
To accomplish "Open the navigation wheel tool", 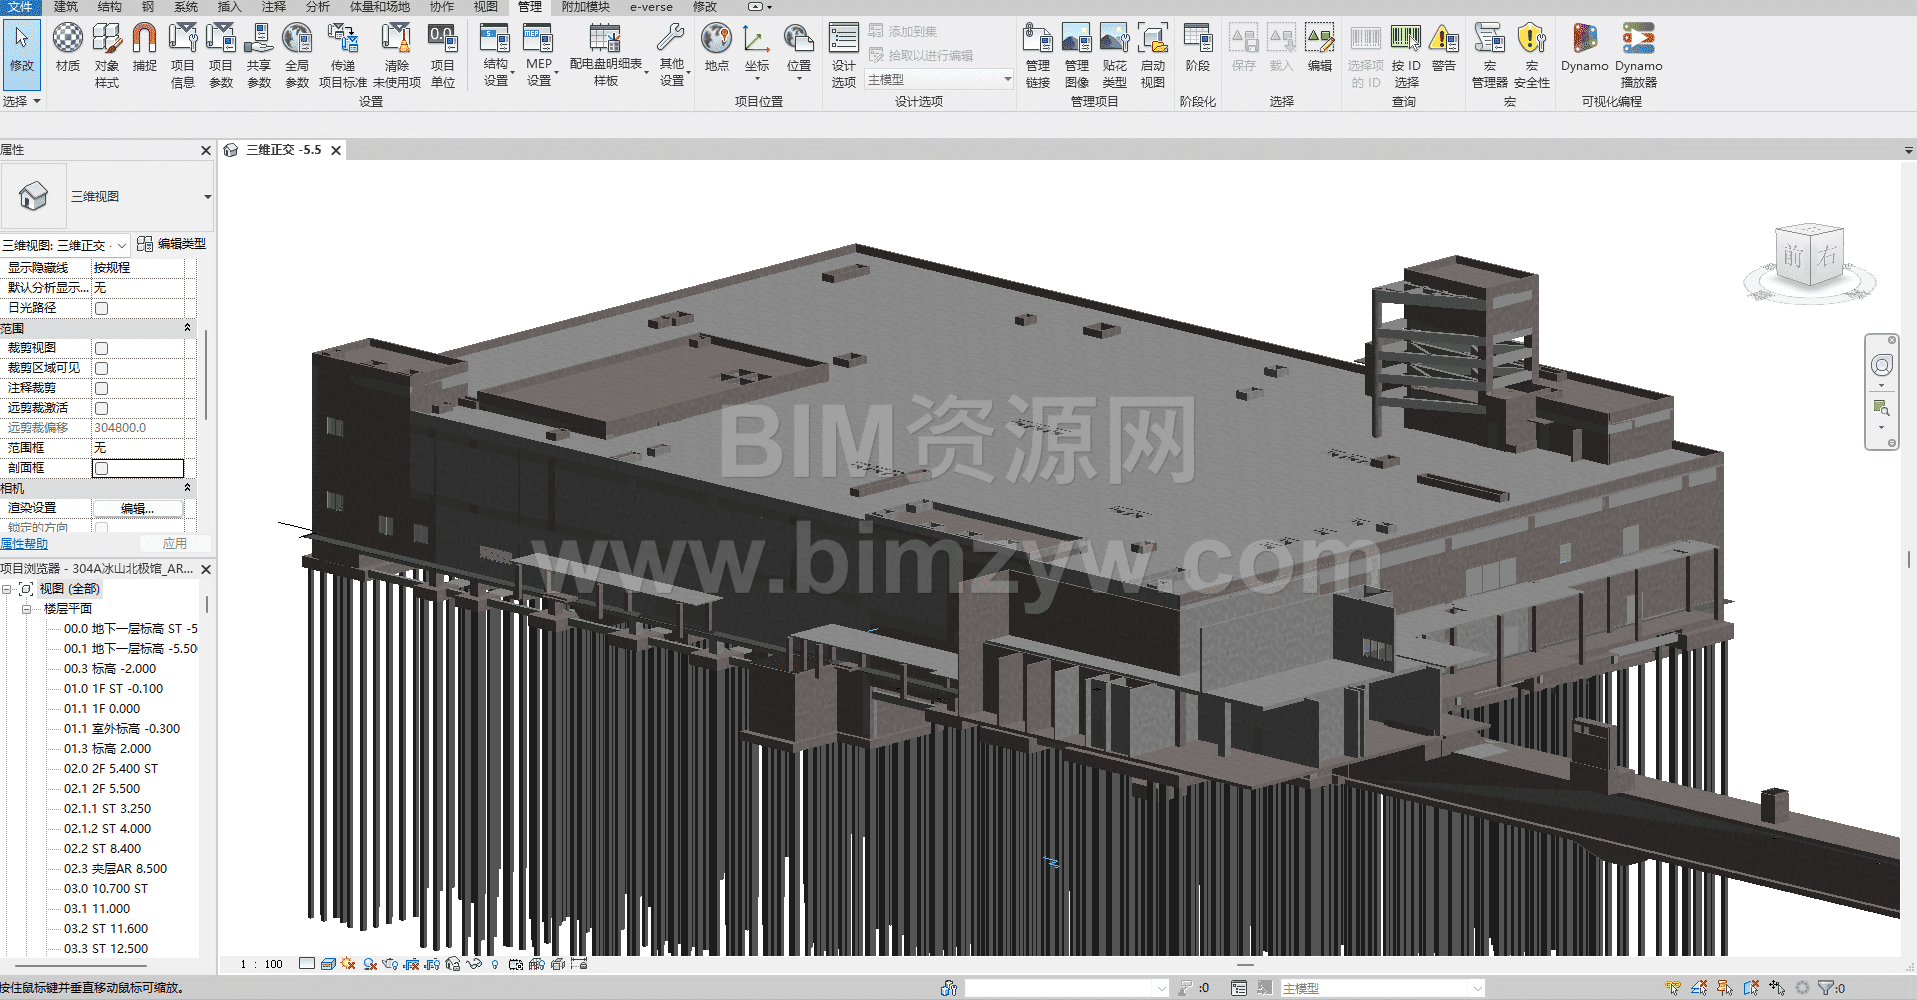I will [x=1882, y=365].
